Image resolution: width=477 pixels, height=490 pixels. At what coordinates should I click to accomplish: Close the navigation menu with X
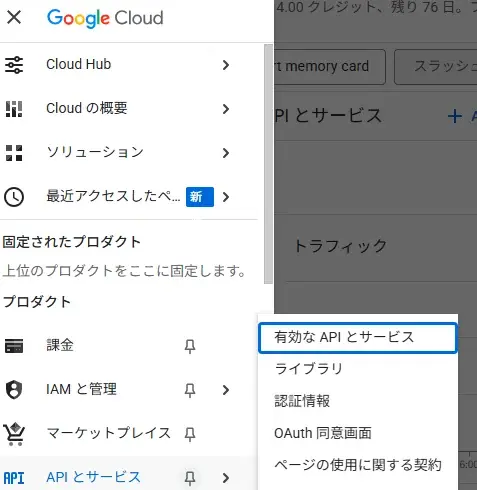pos(14,17)
